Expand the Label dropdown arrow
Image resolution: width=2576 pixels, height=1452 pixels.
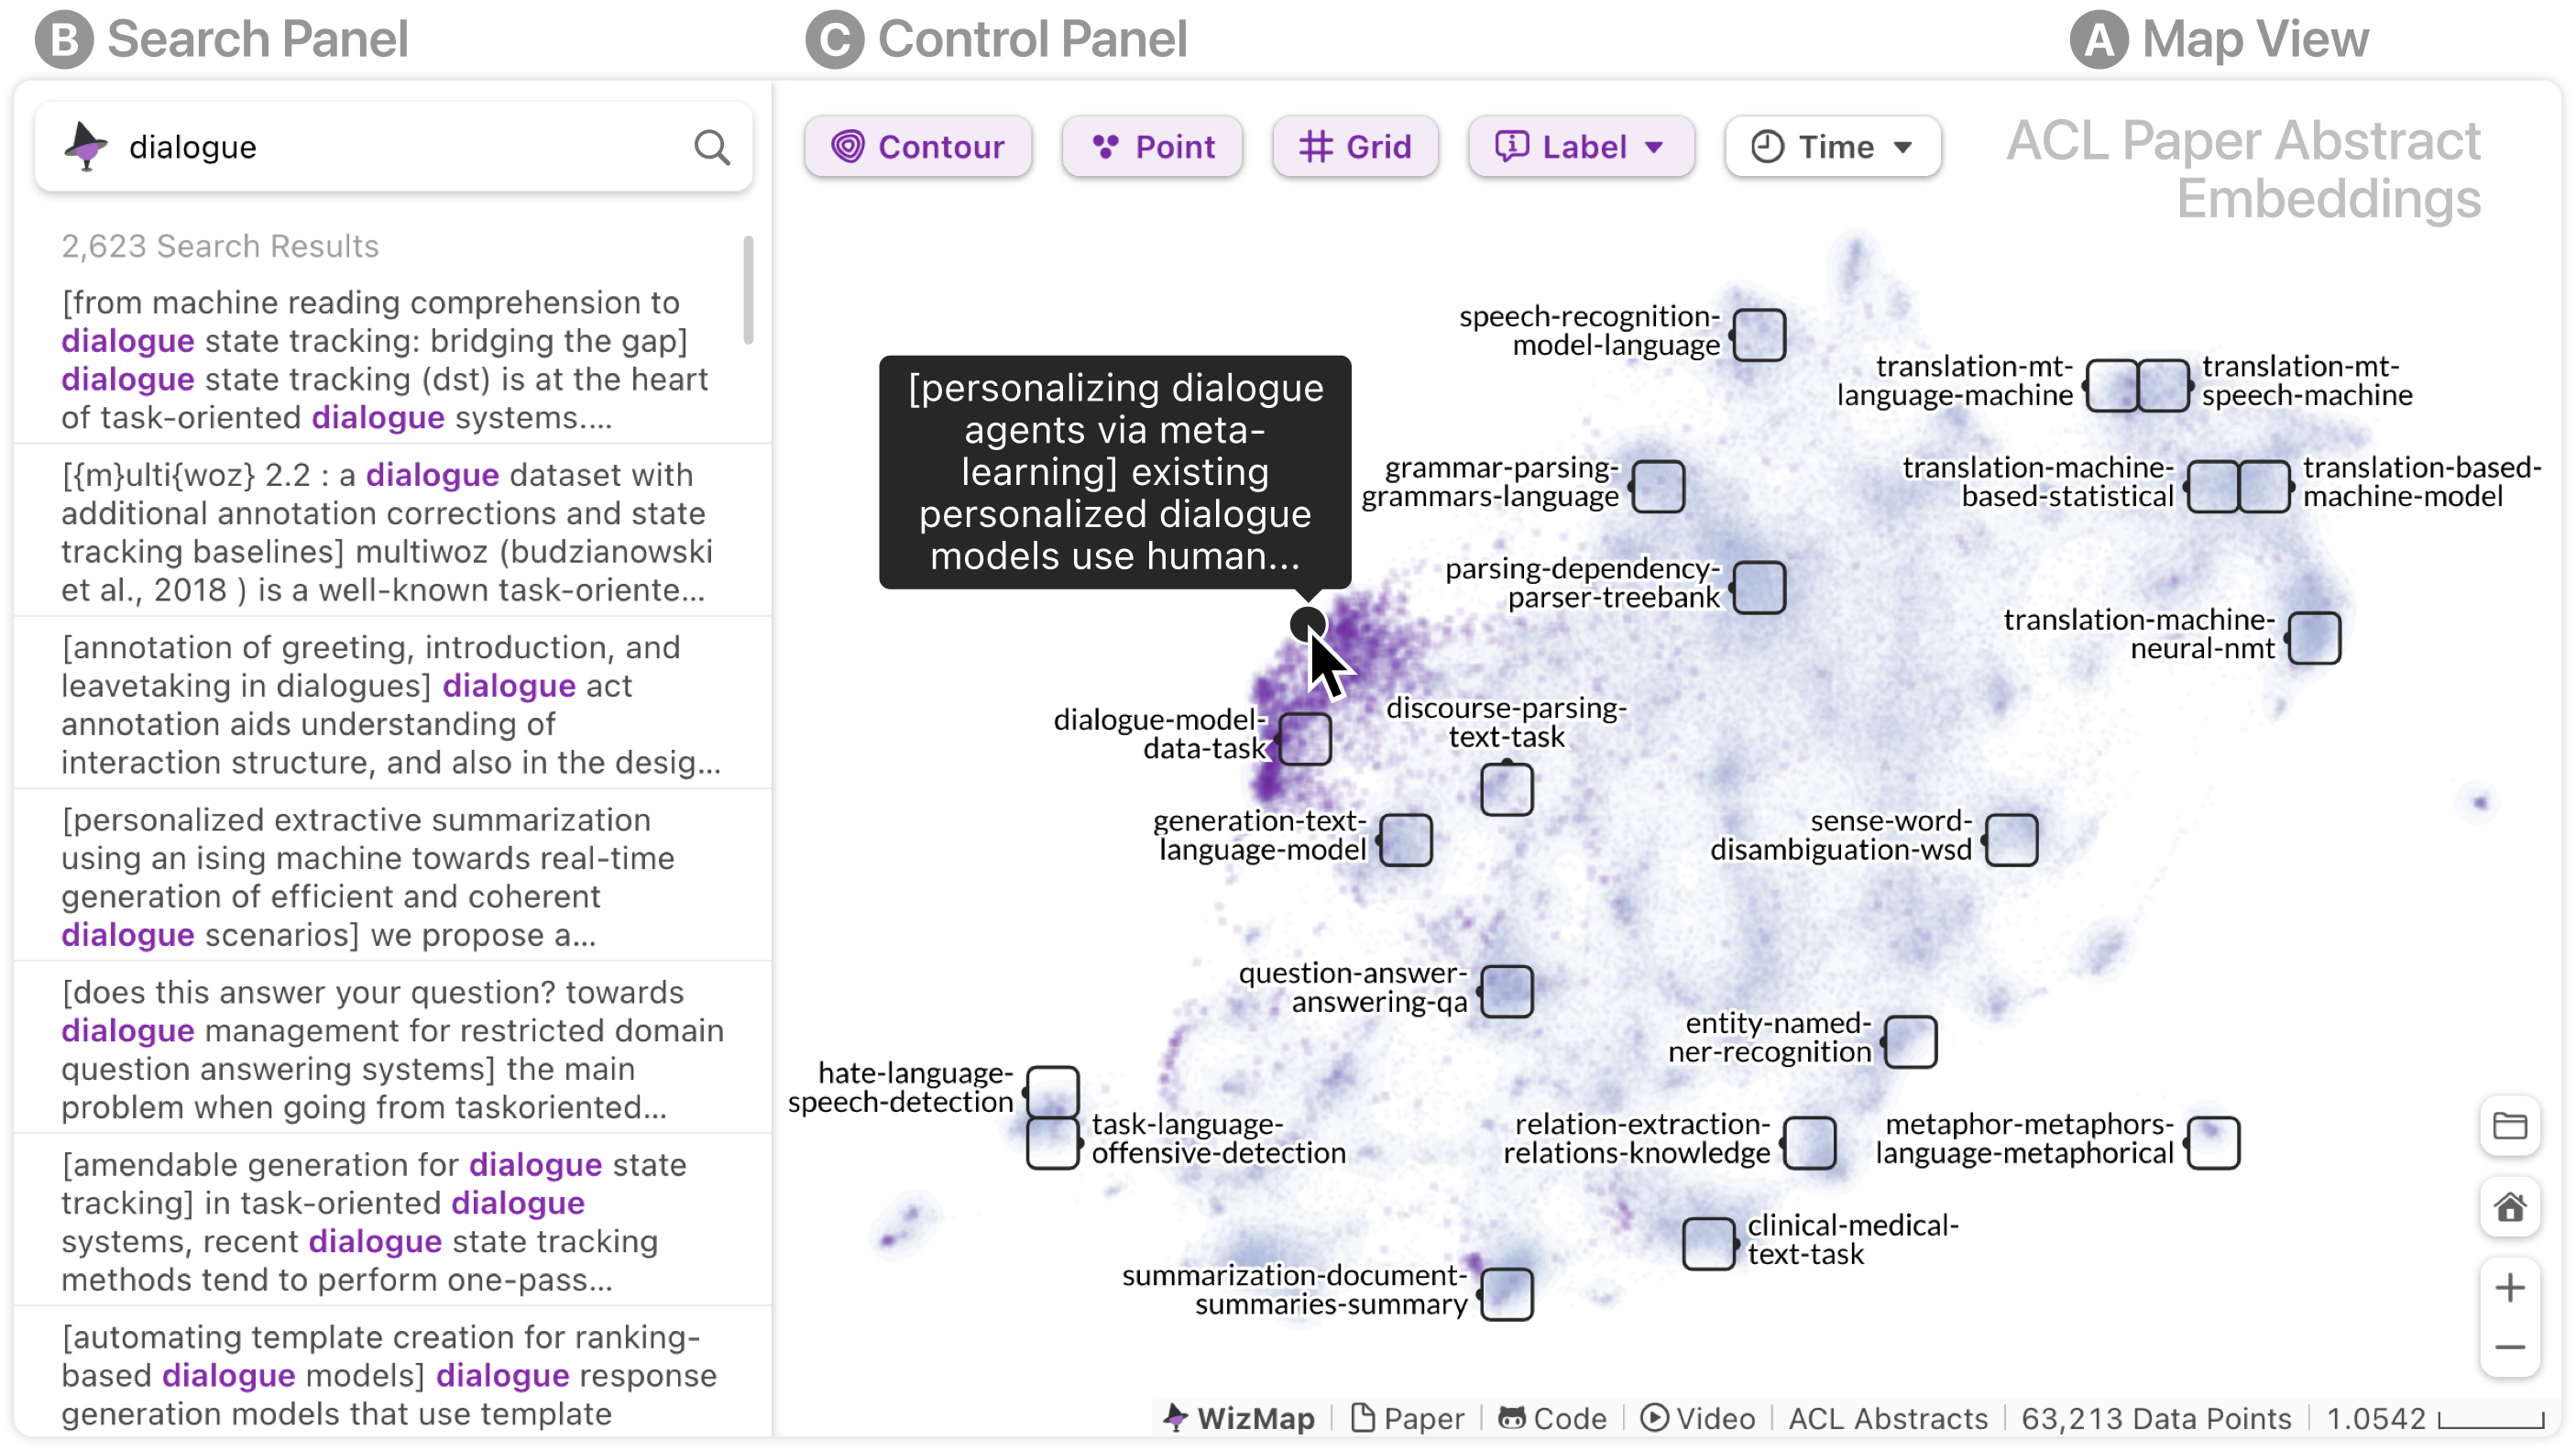click(x=1654, y=147)
